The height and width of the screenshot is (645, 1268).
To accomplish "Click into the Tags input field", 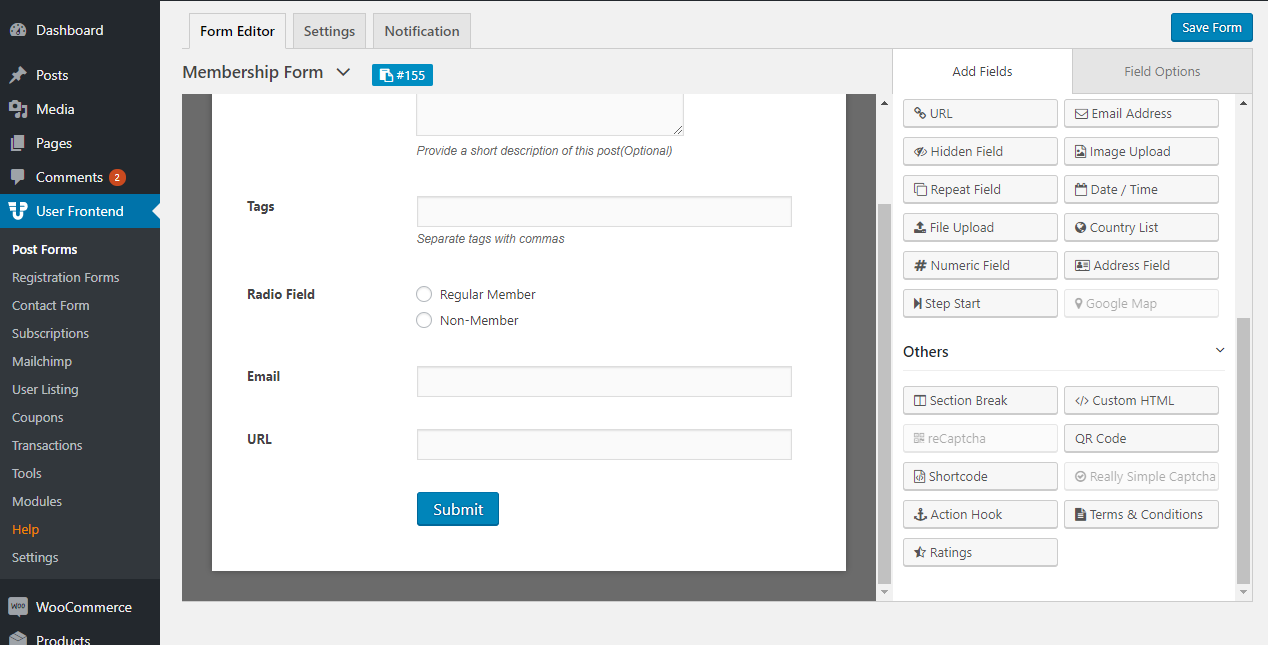I will tap(604, 211).
